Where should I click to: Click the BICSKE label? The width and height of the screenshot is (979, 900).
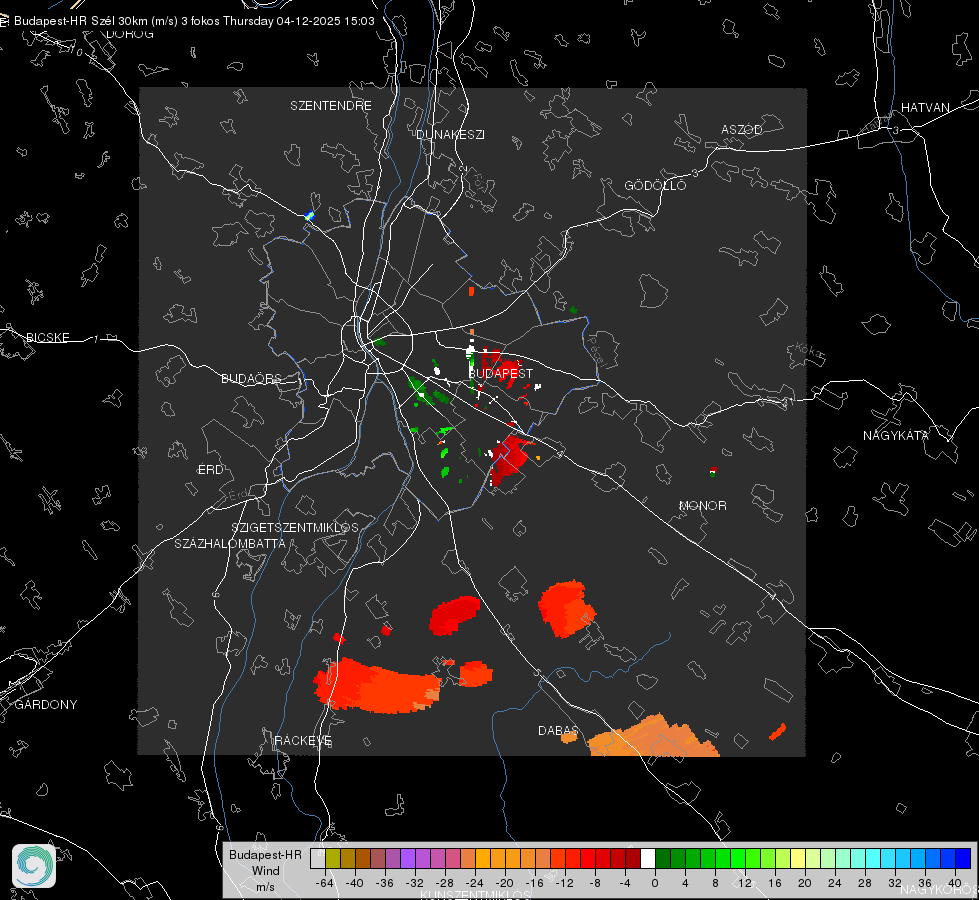(47, 337)
